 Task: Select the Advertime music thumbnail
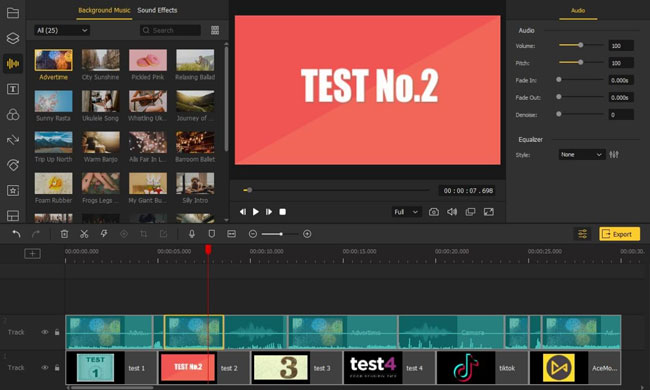[53, 60]
